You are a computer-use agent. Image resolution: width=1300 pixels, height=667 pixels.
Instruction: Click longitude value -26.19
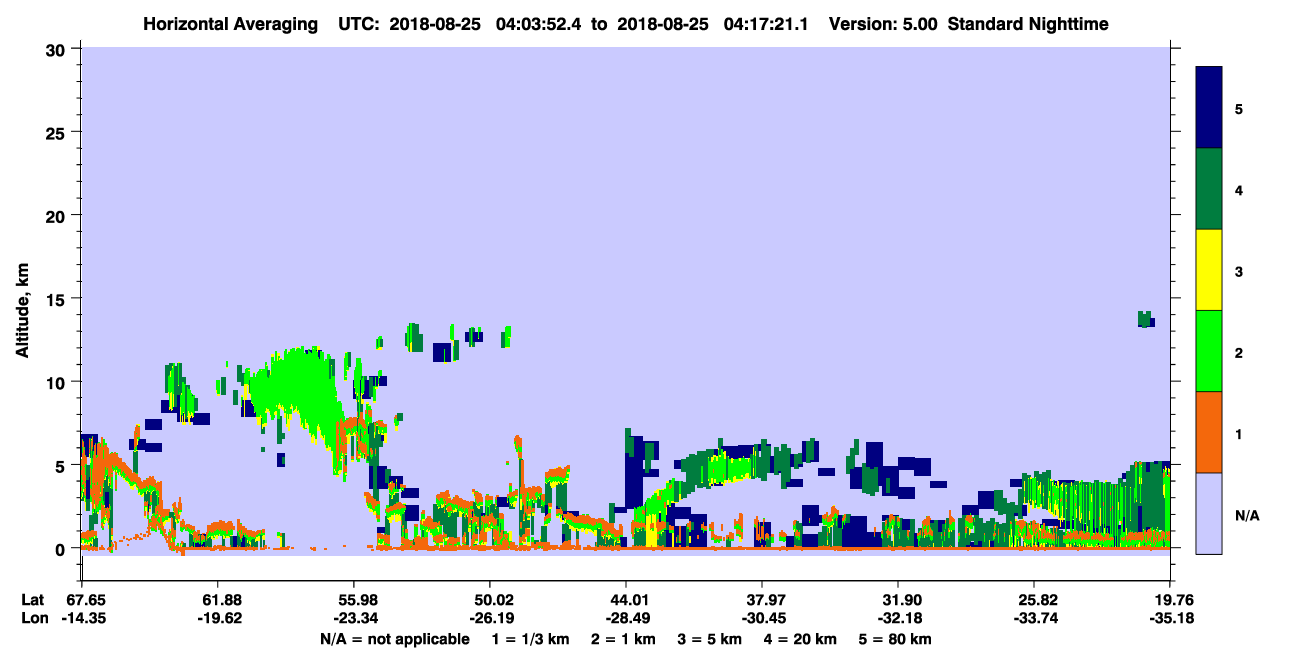coord(490,618)
